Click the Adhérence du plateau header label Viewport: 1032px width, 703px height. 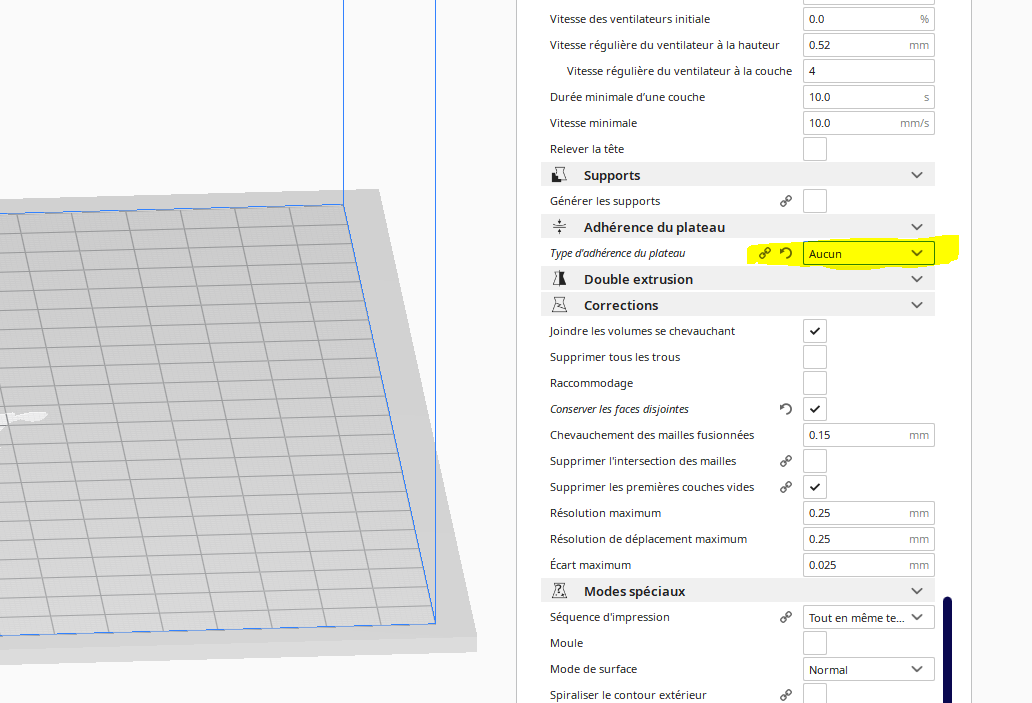tap(654, 227)
